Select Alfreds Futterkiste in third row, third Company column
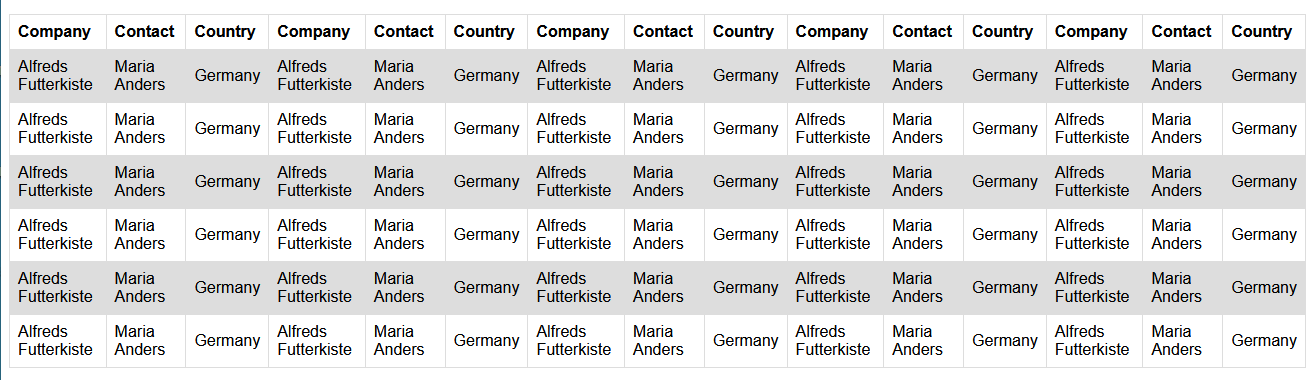This screenshot has width=1311, height=380. coord(574,181)
